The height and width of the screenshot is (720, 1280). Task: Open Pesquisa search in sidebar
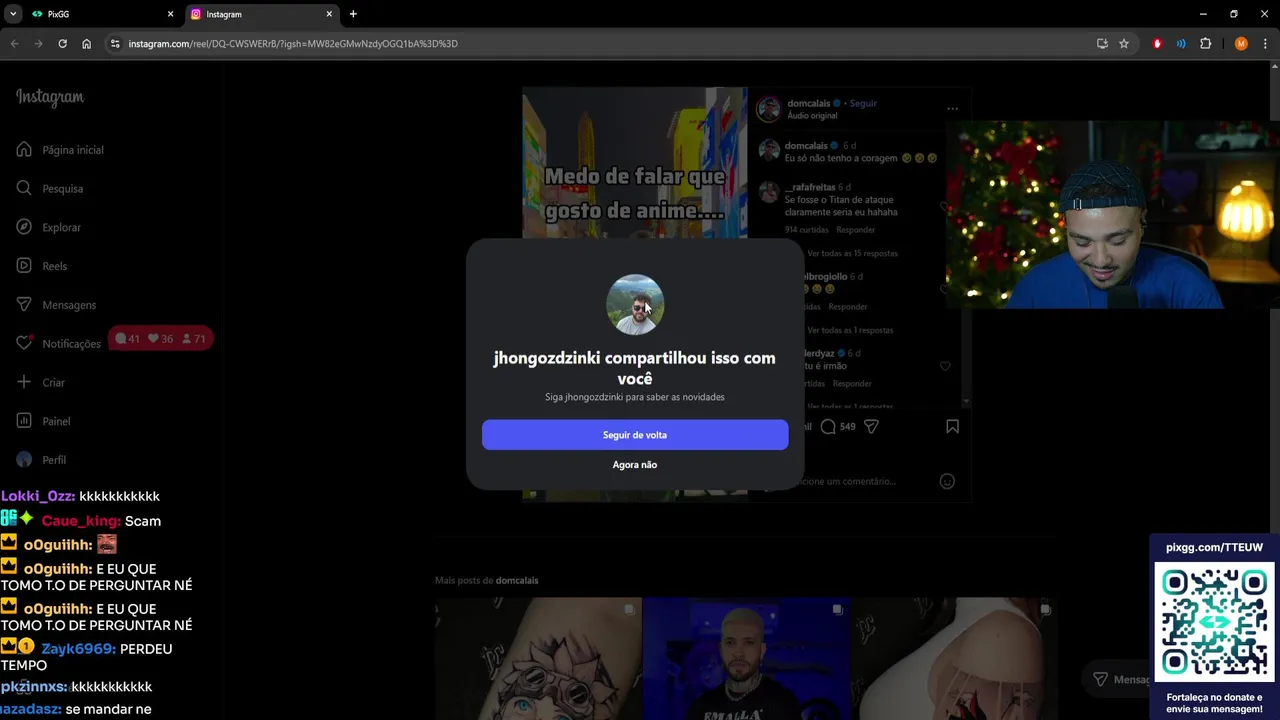point(50,188)
